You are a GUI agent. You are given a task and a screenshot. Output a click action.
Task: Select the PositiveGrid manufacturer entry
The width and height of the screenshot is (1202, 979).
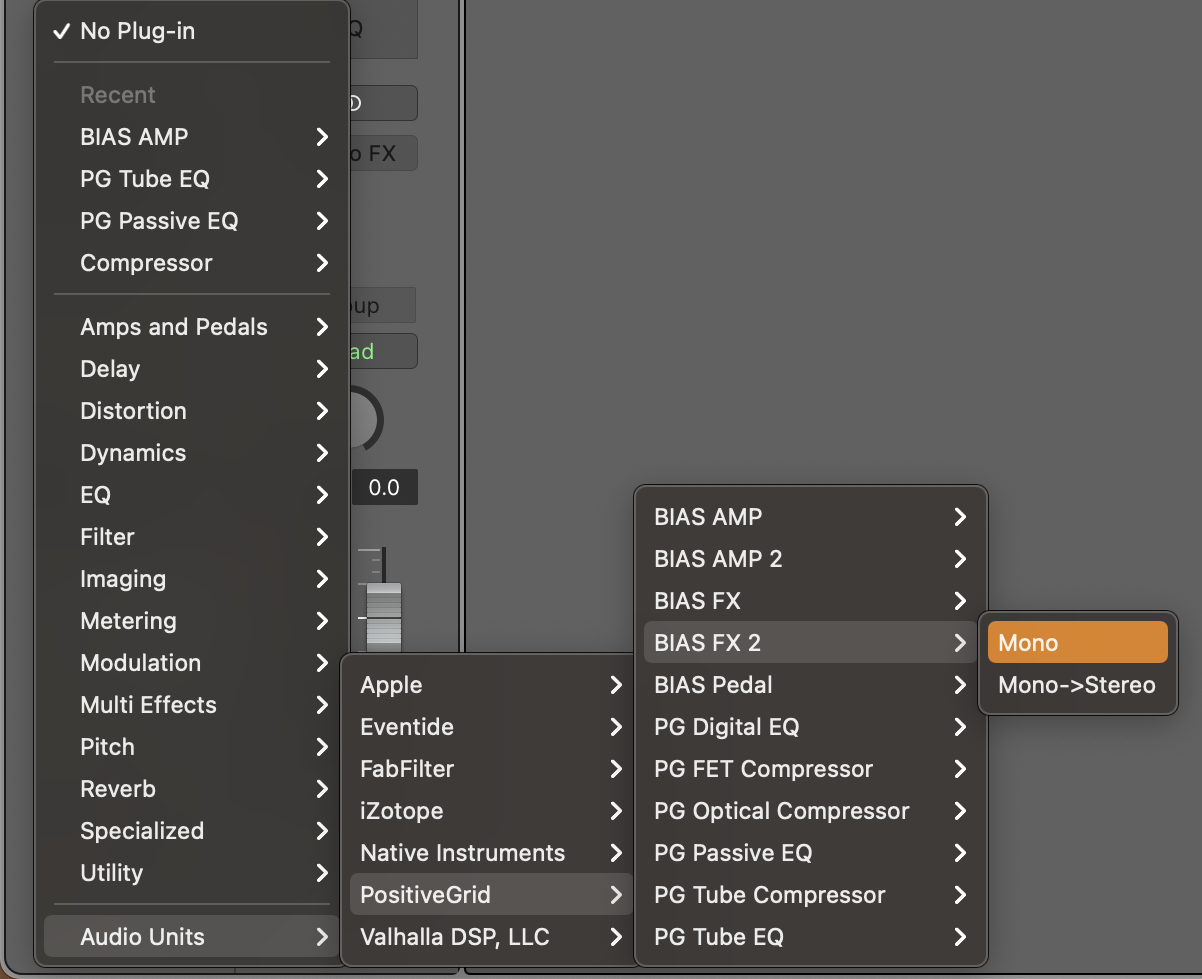tap(491, 895)
